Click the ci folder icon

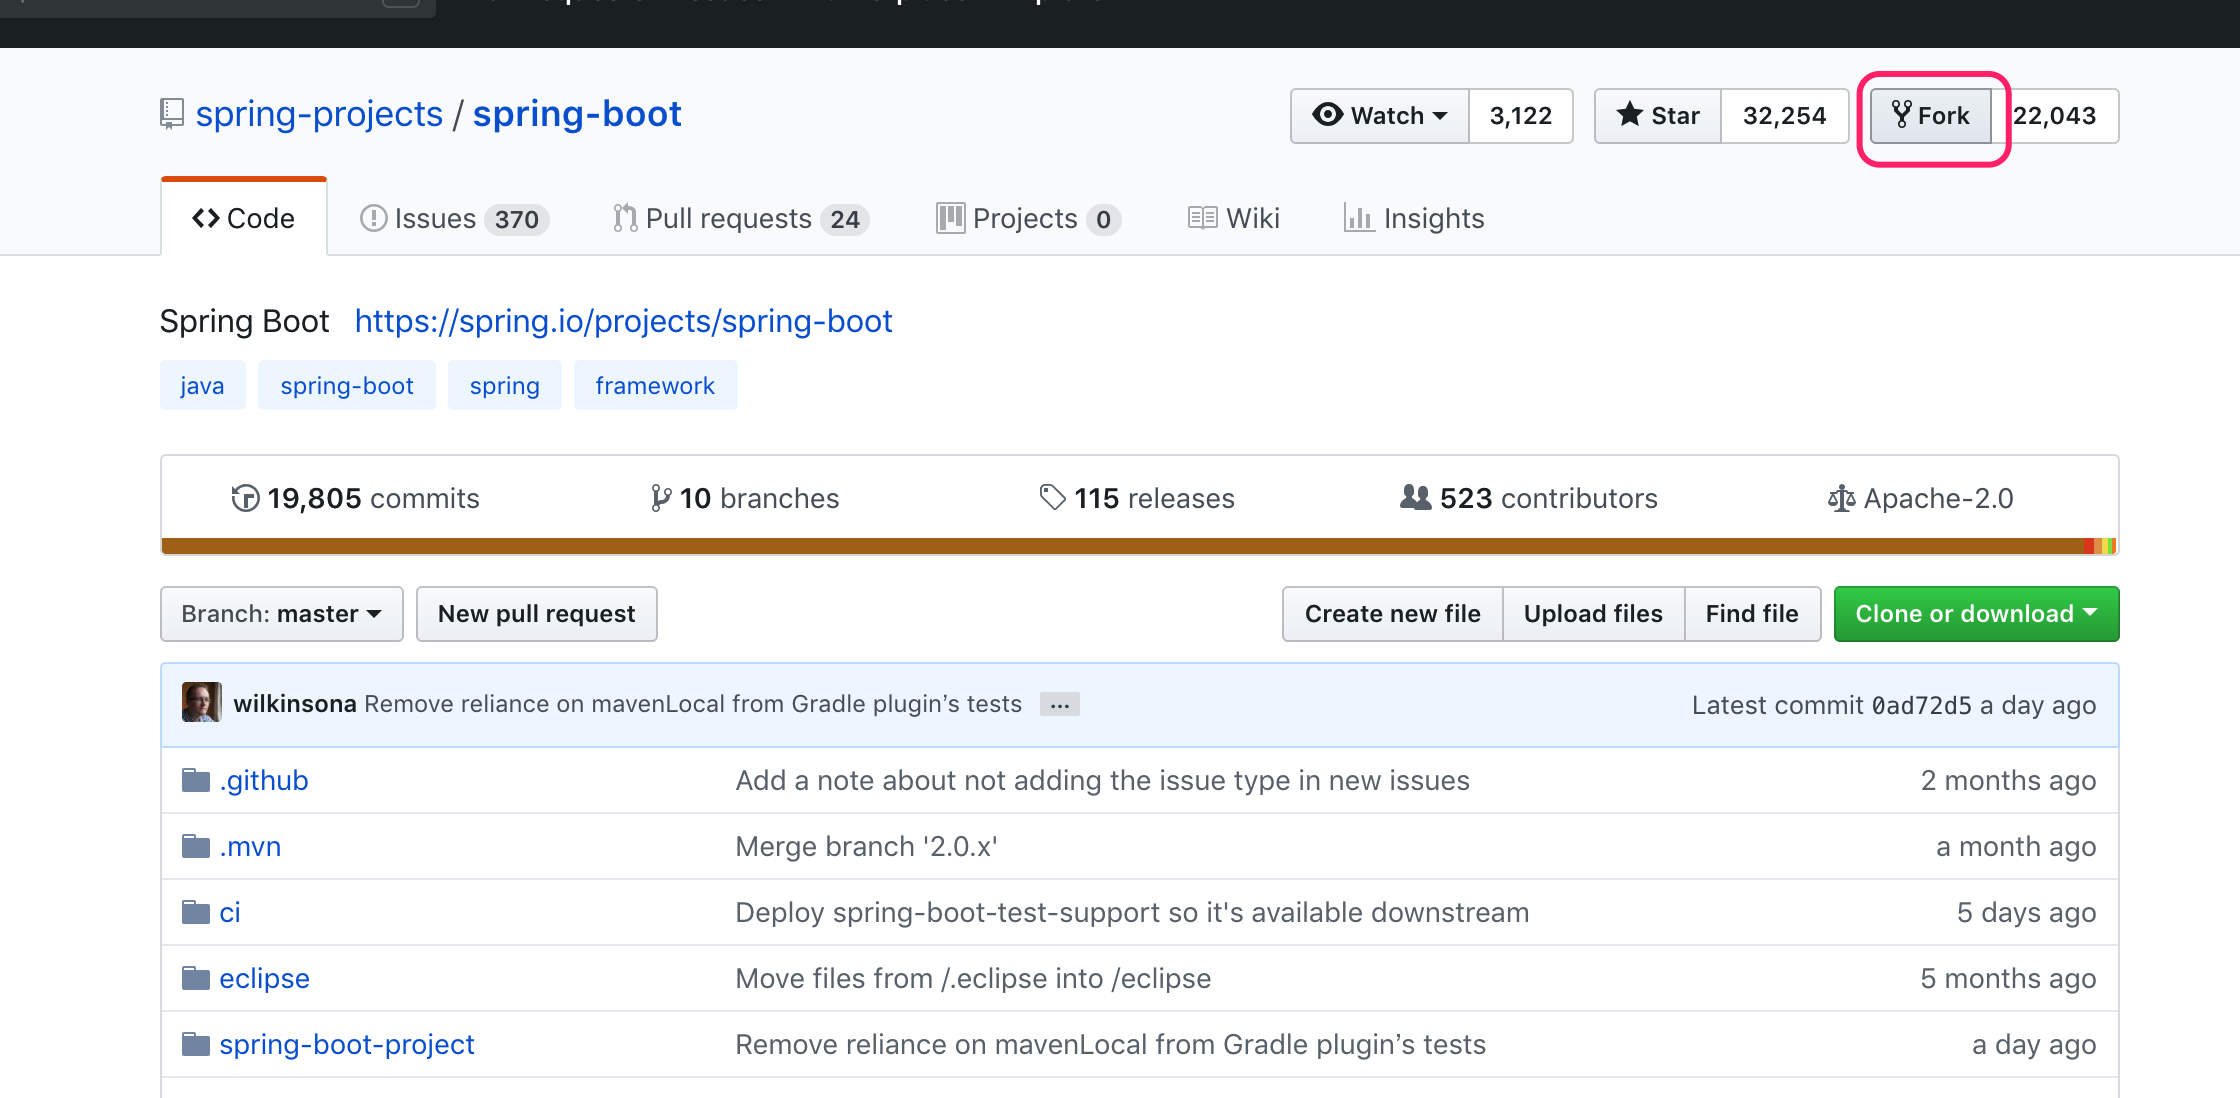[196, 912]
